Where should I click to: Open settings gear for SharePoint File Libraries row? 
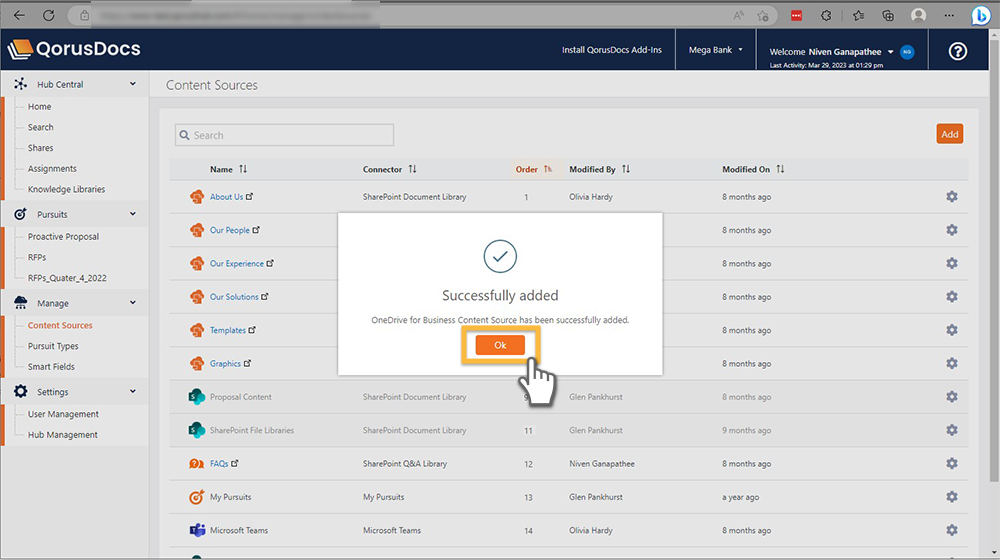(952, 430)
